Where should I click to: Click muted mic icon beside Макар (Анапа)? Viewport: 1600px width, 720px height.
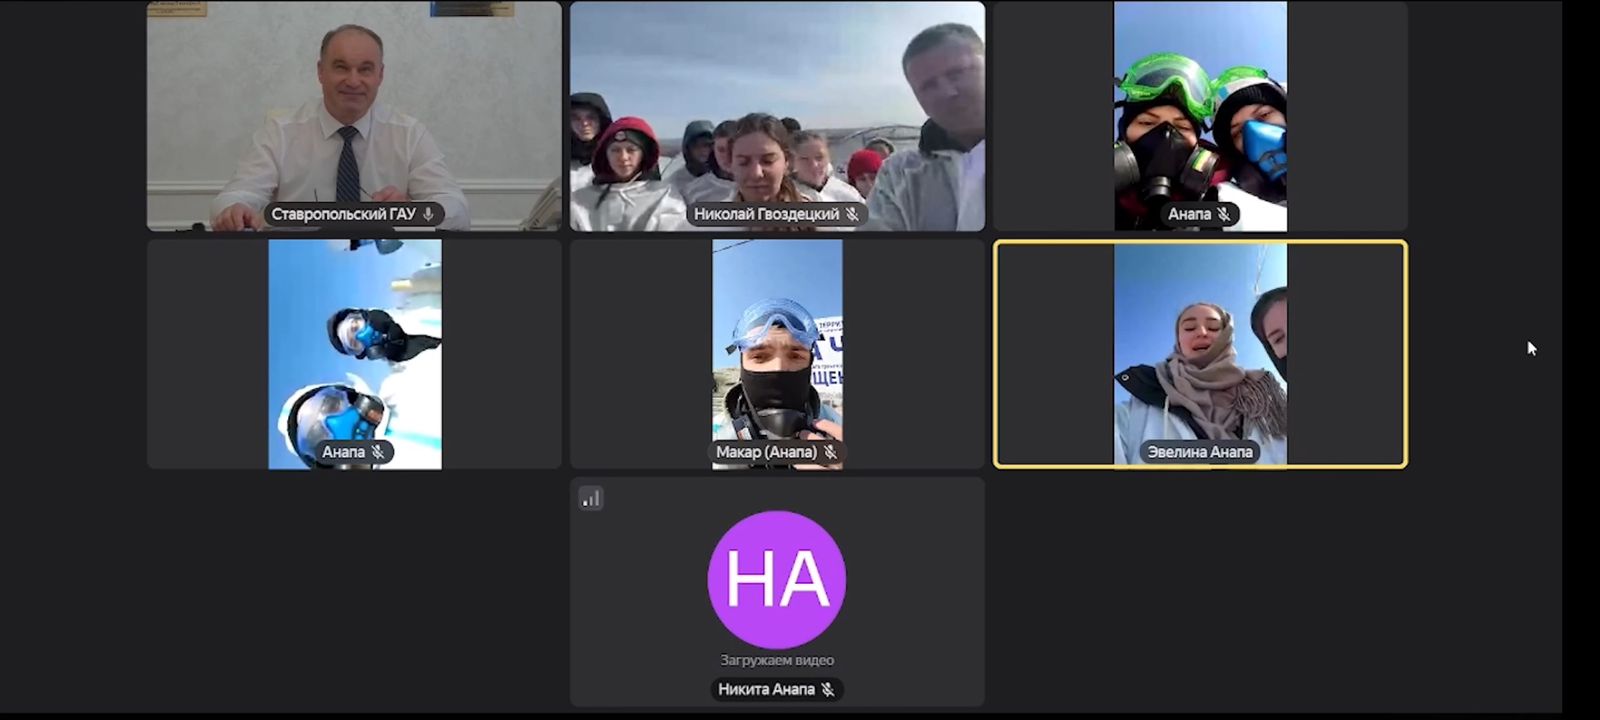click(x=830, y=452)
